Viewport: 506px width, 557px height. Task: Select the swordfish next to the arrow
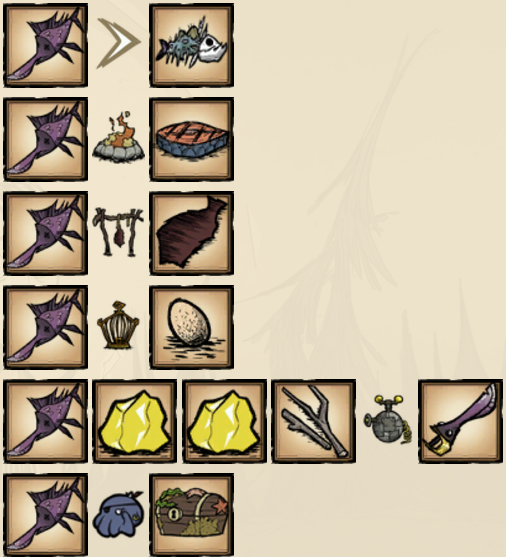[45, 45]
